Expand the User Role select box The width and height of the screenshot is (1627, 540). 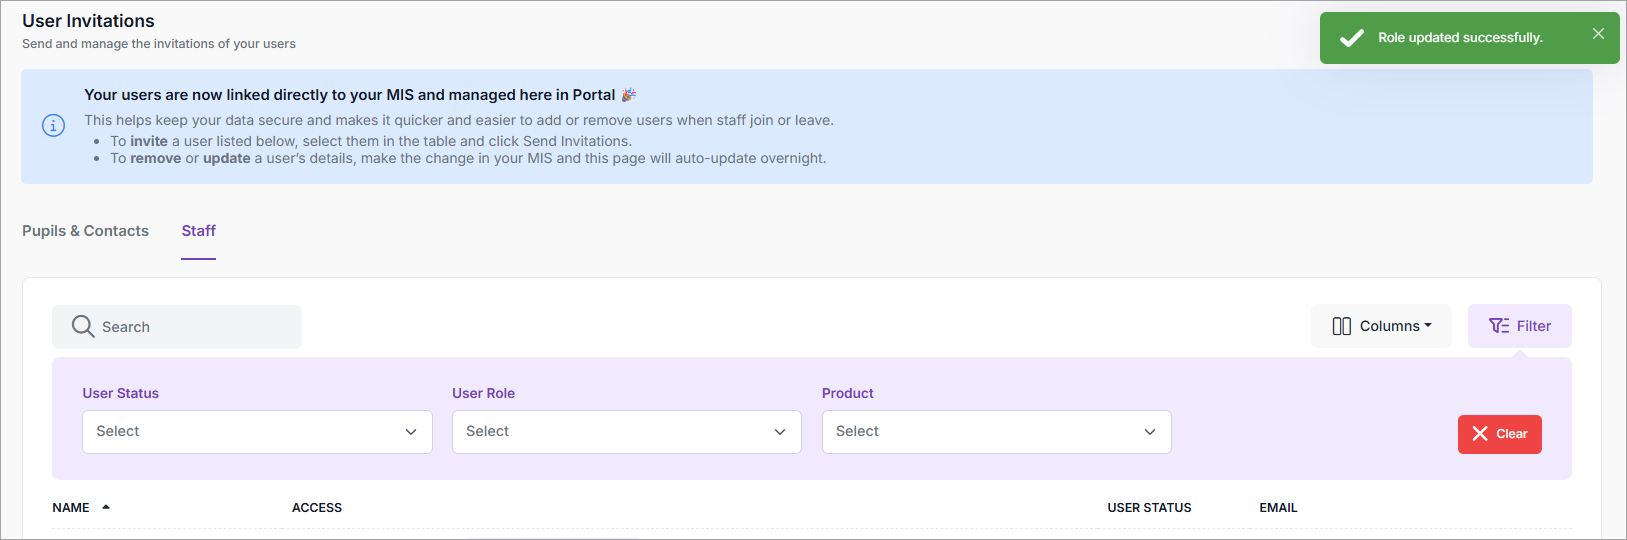coord(626,432)
